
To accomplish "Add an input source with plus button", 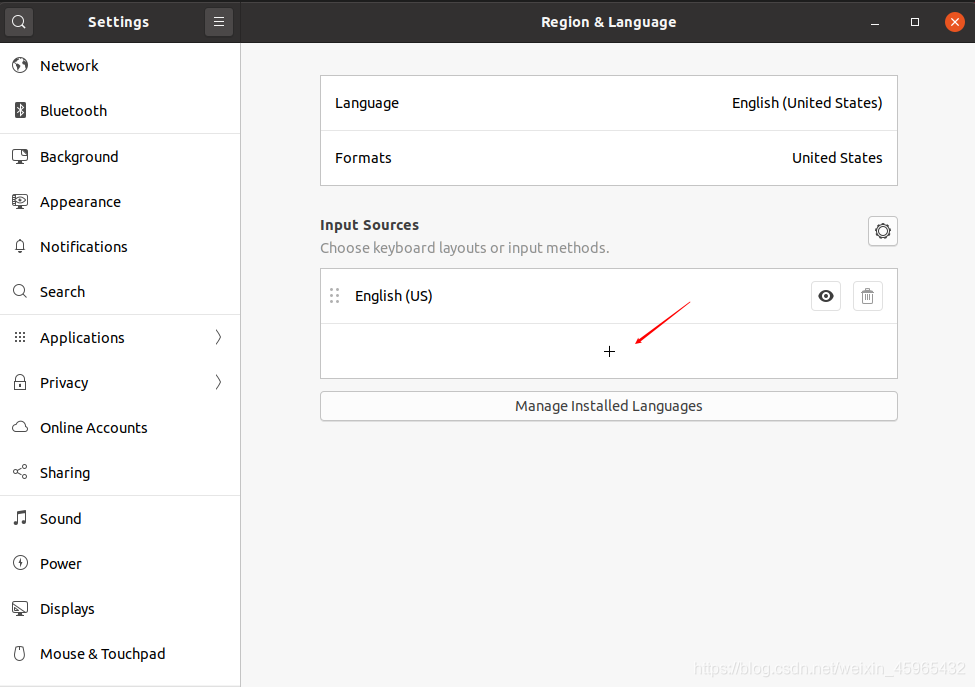I will pos(609,351).
